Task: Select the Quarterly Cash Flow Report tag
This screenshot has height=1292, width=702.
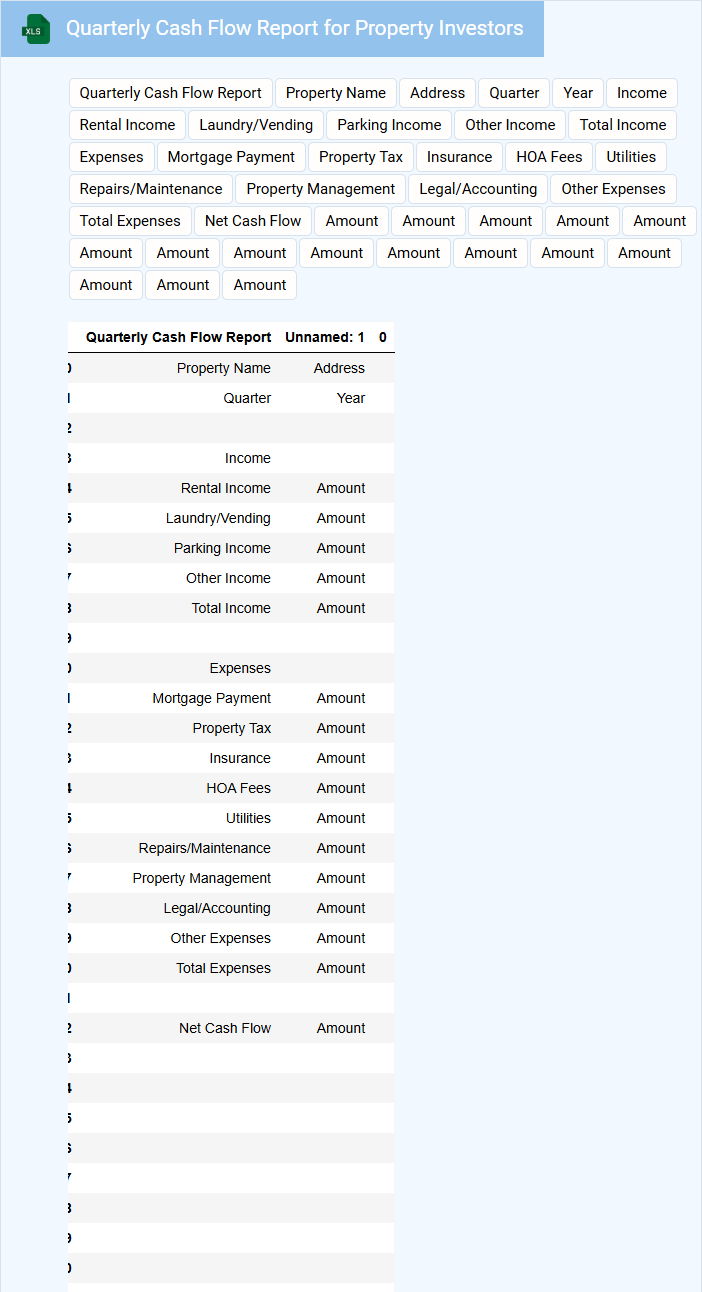Action: pos(171,93)
